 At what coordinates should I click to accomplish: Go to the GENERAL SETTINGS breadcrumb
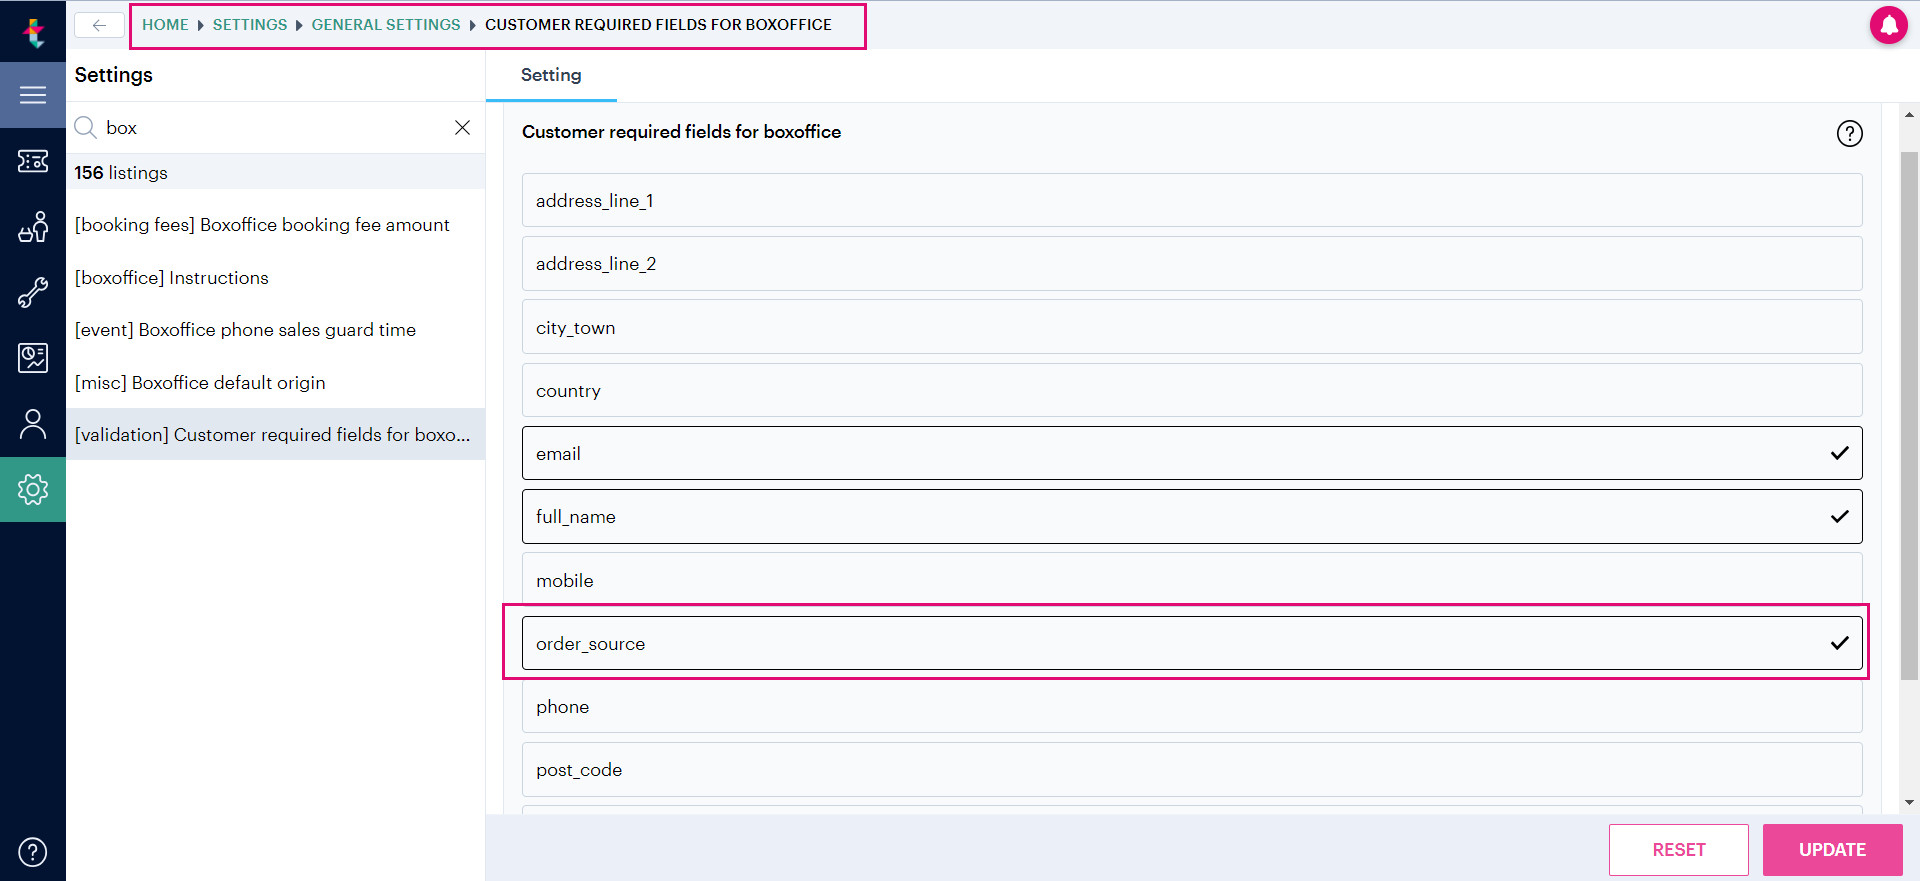[x=386, y=25]
